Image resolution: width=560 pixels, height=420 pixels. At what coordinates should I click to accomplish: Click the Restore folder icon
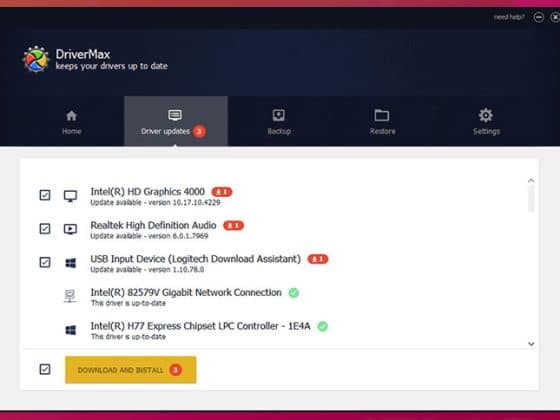(x=382, y=115)
